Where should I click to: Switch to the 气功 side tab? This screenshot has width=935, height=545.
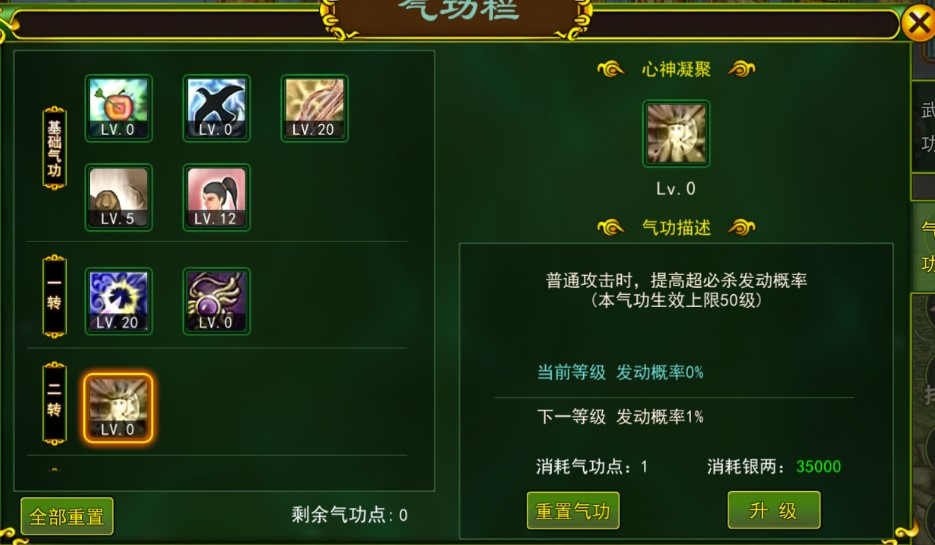(x=925, y=246)
